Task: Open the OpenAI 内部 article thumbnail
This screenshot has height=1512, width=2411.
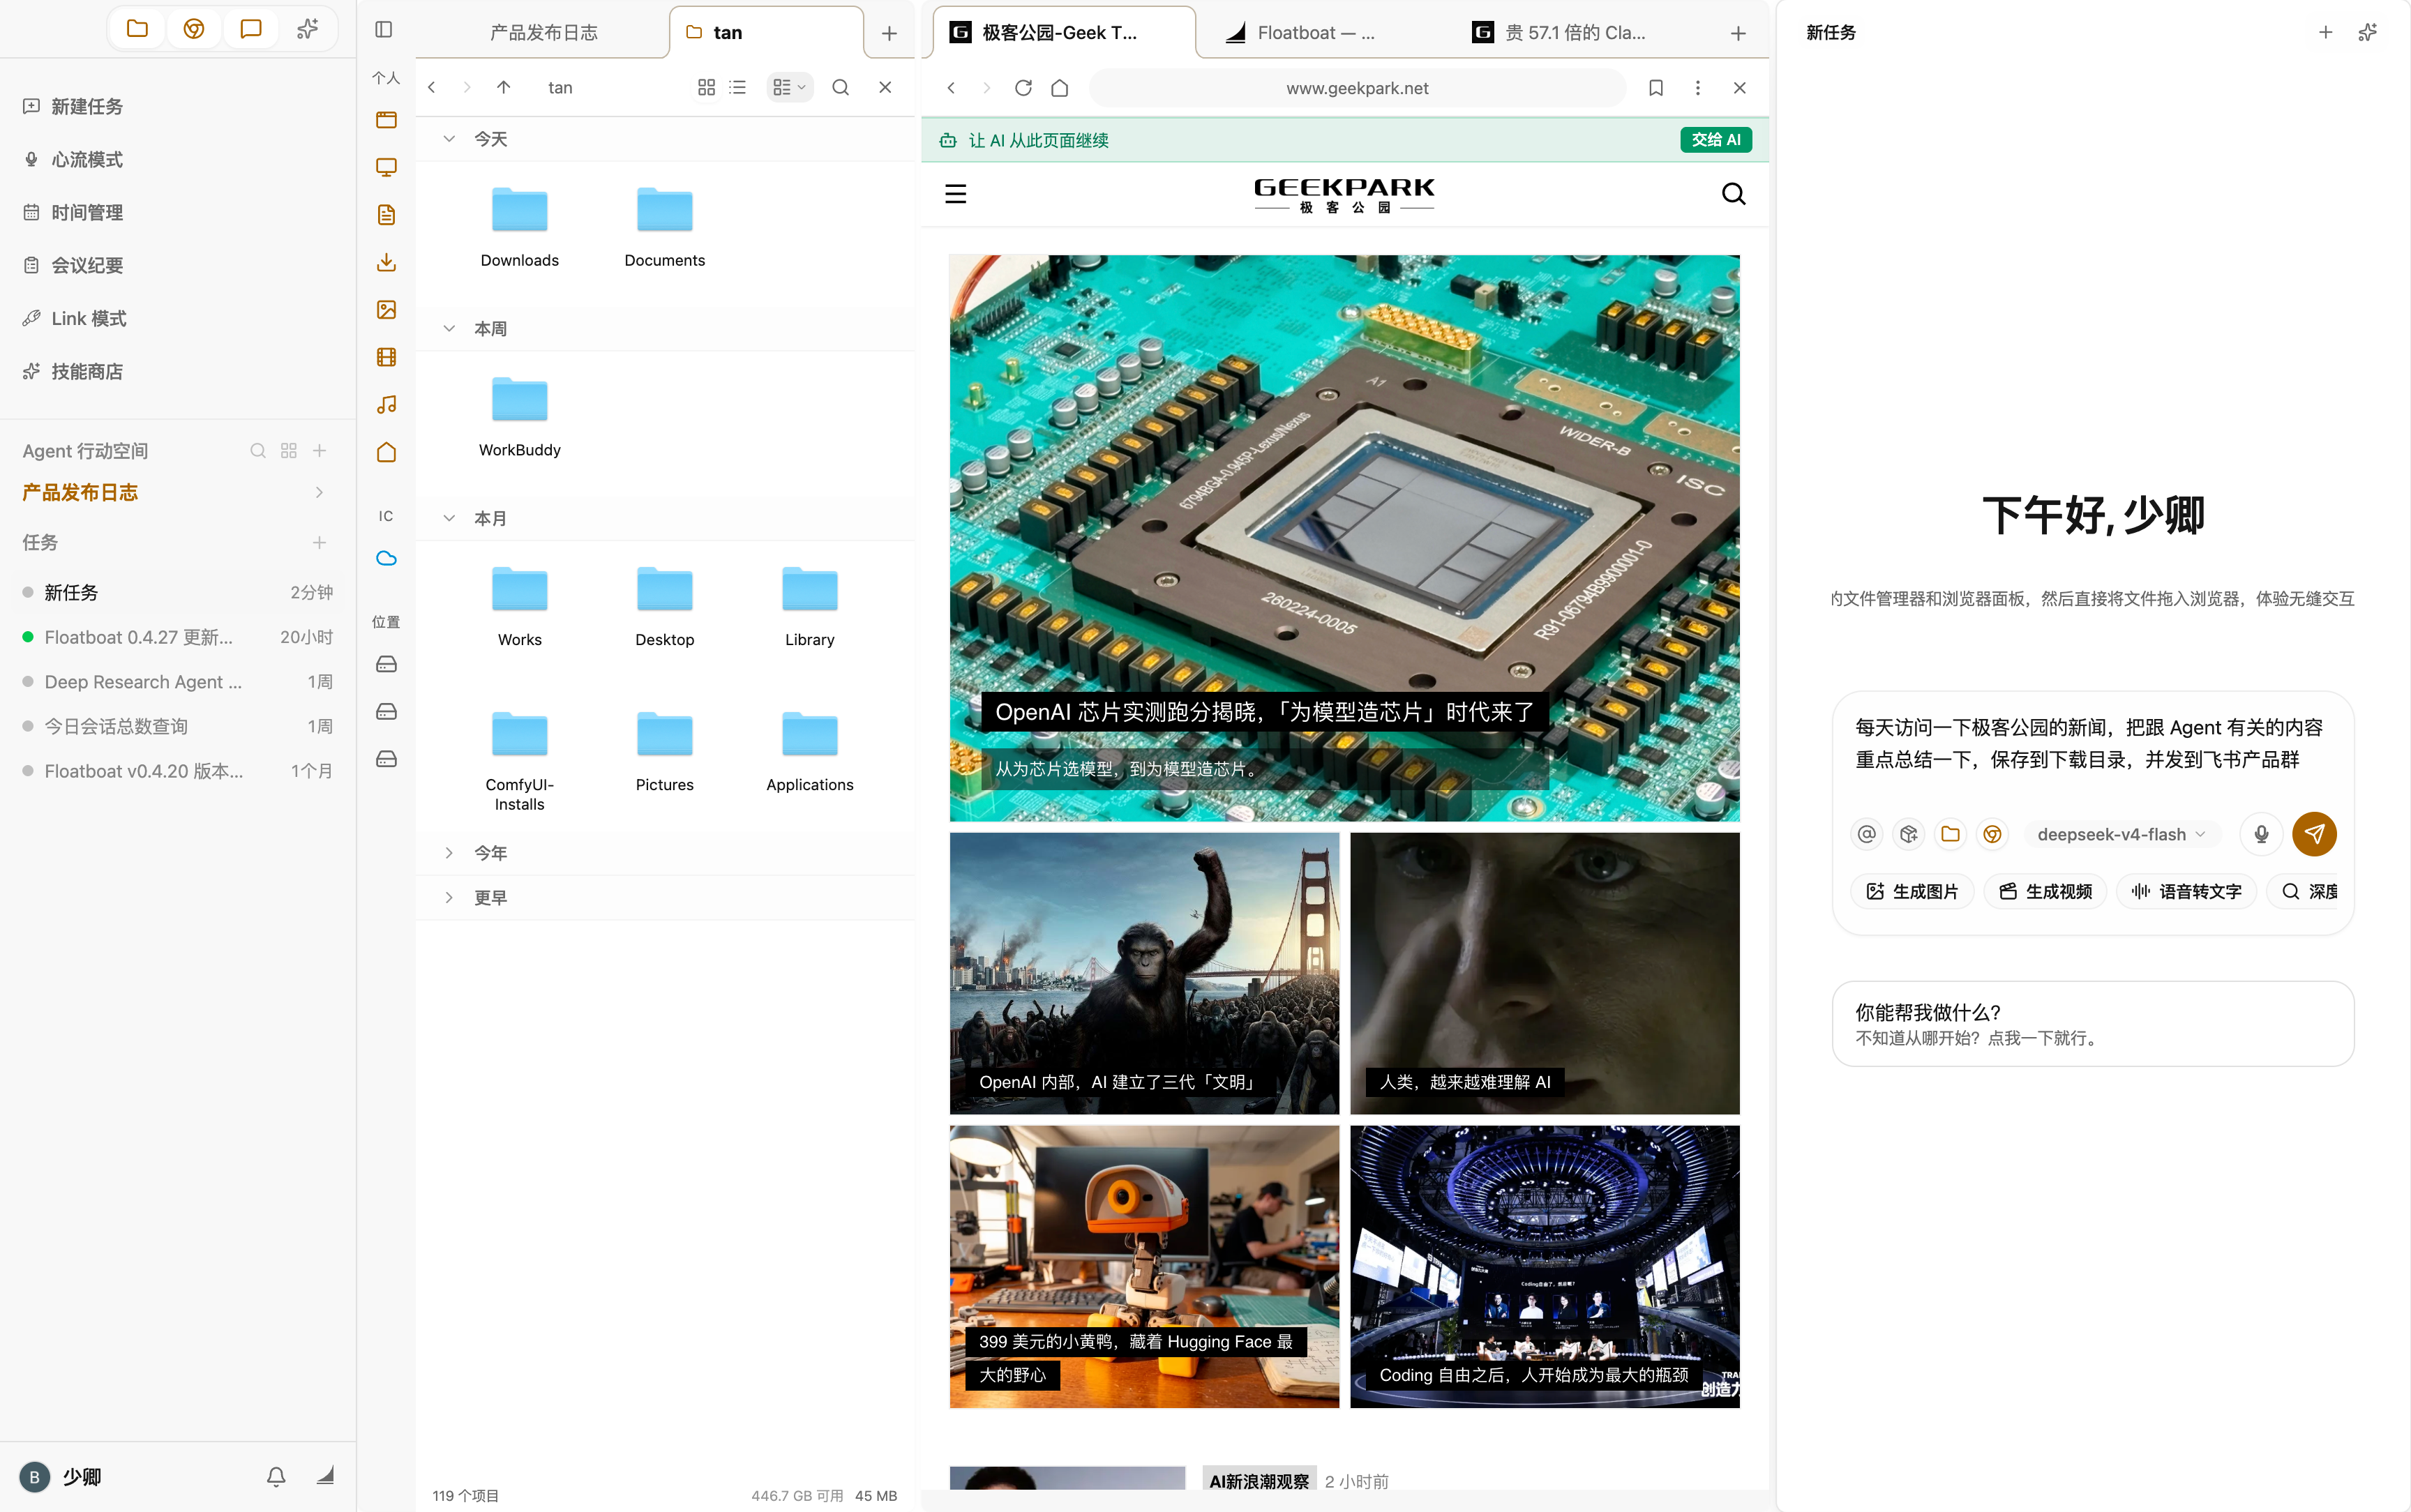Action: [x=1144, y=973]
